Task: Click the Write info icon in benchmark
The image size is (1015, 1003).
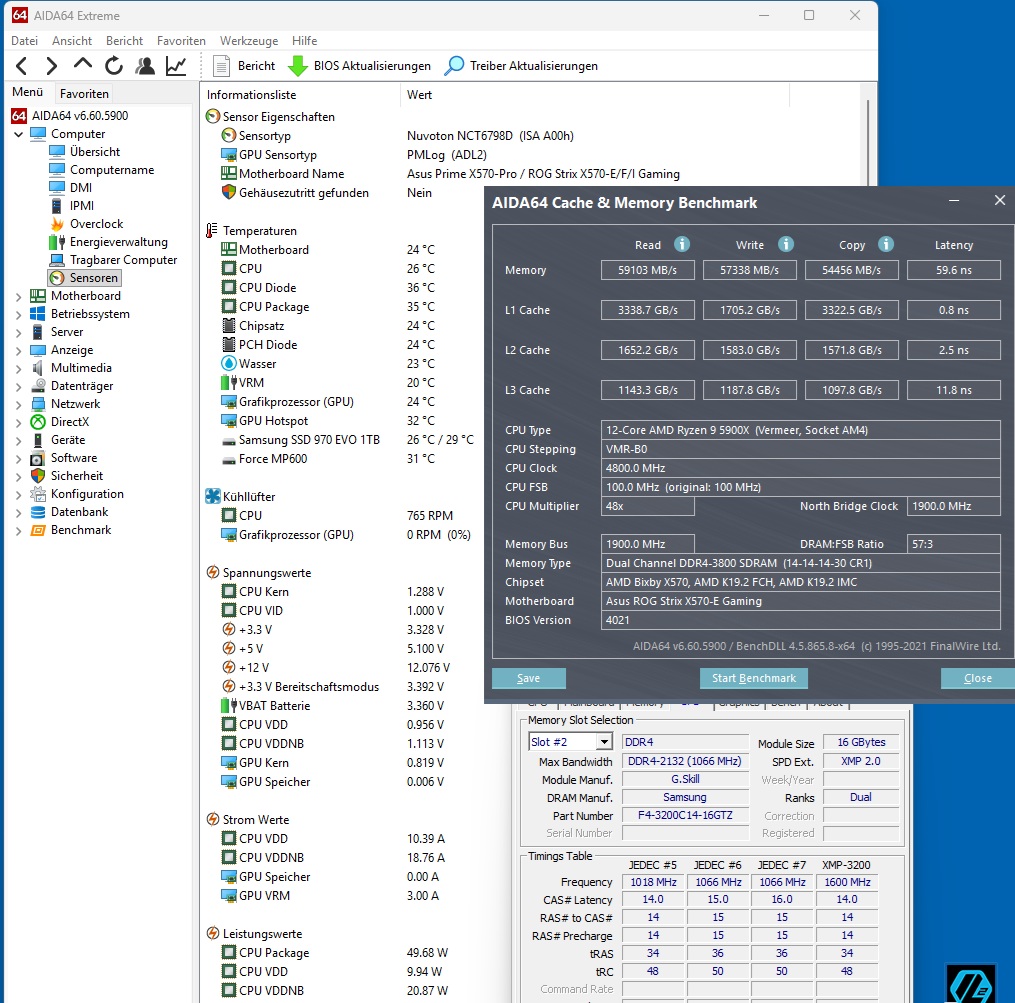Action: pyautogui.click(x=786, y=244)
